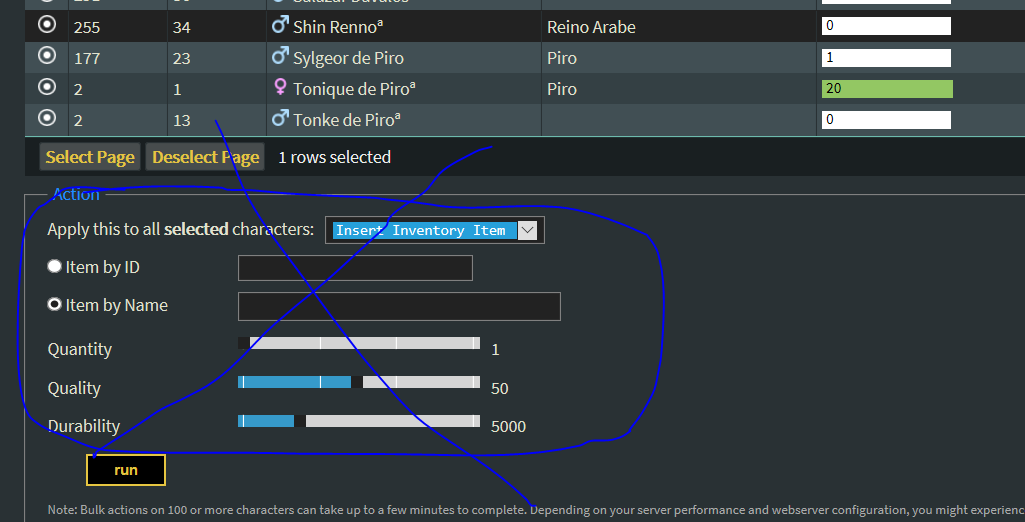Select the Tonke de Piro row radio
The image size is (1025, 522).
tap(47, 118)
